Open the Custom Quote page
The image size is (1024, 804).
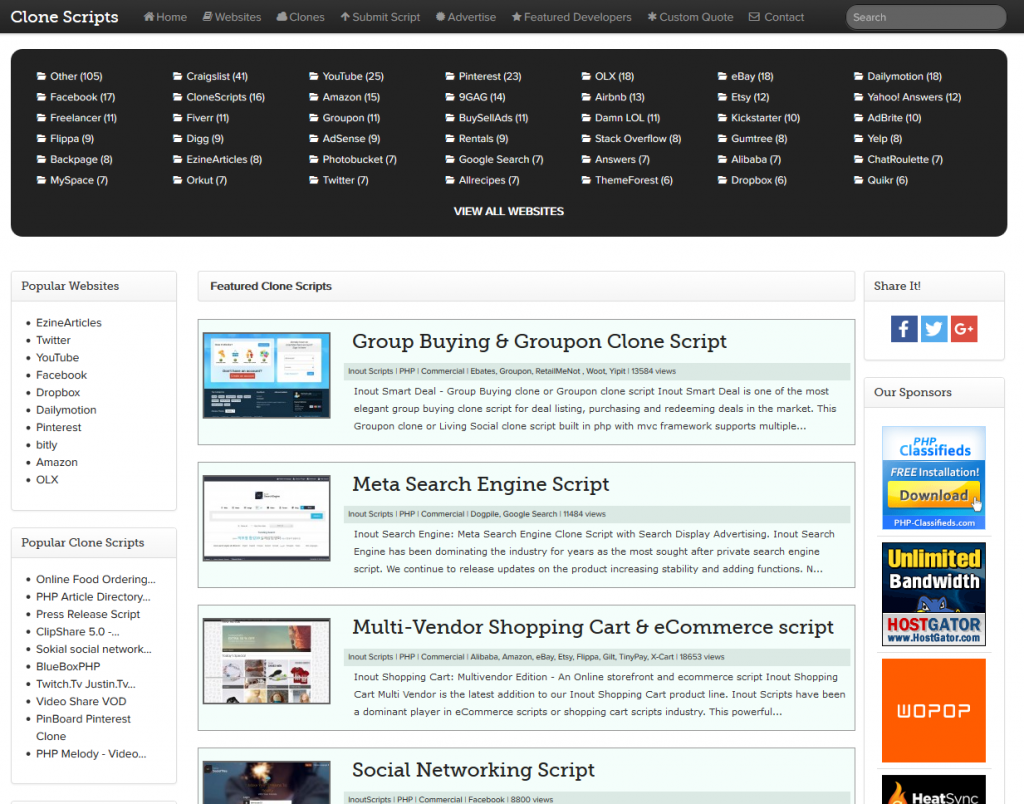690,17
